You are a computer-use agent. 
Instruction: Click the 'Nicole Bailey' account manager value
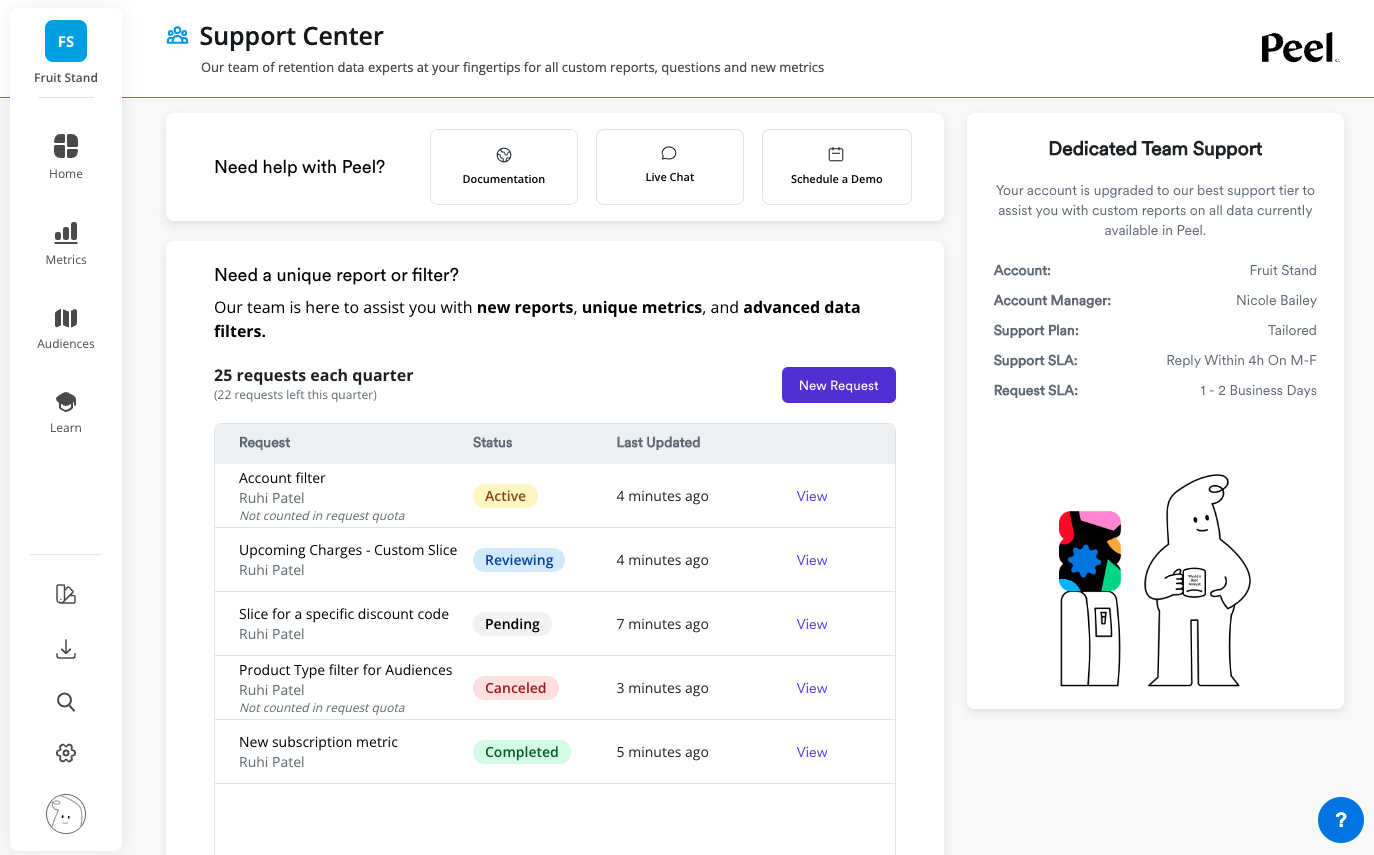click(1276, 300)
